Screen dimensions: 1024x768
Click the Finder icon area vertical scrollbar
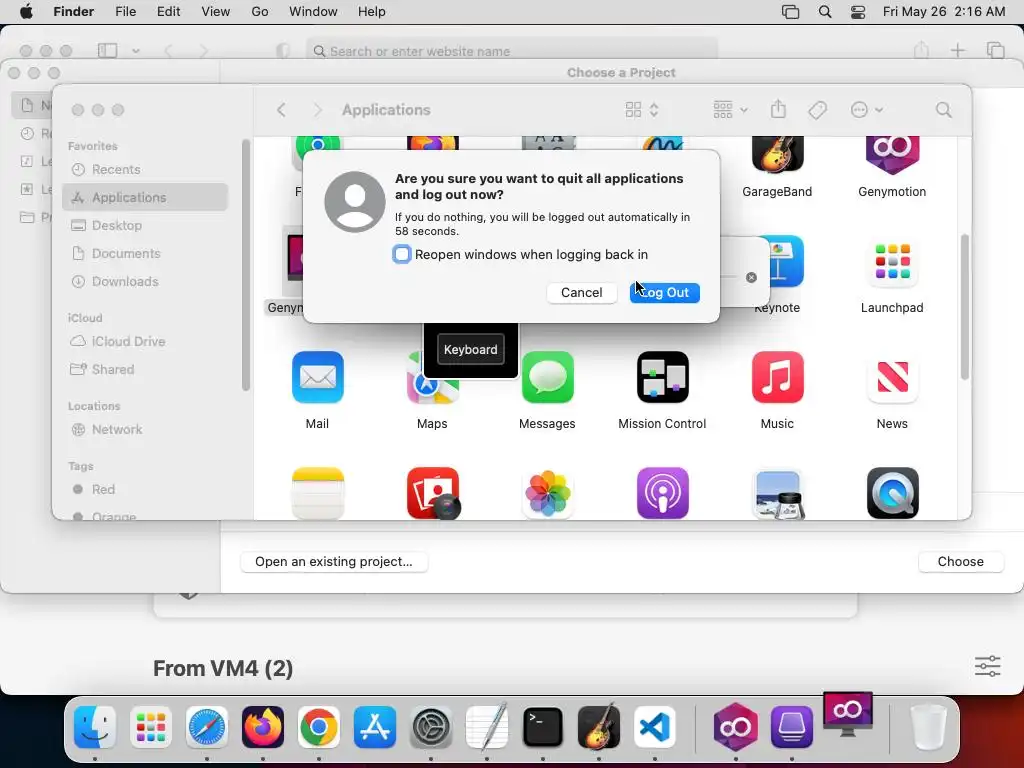[965, 307]
